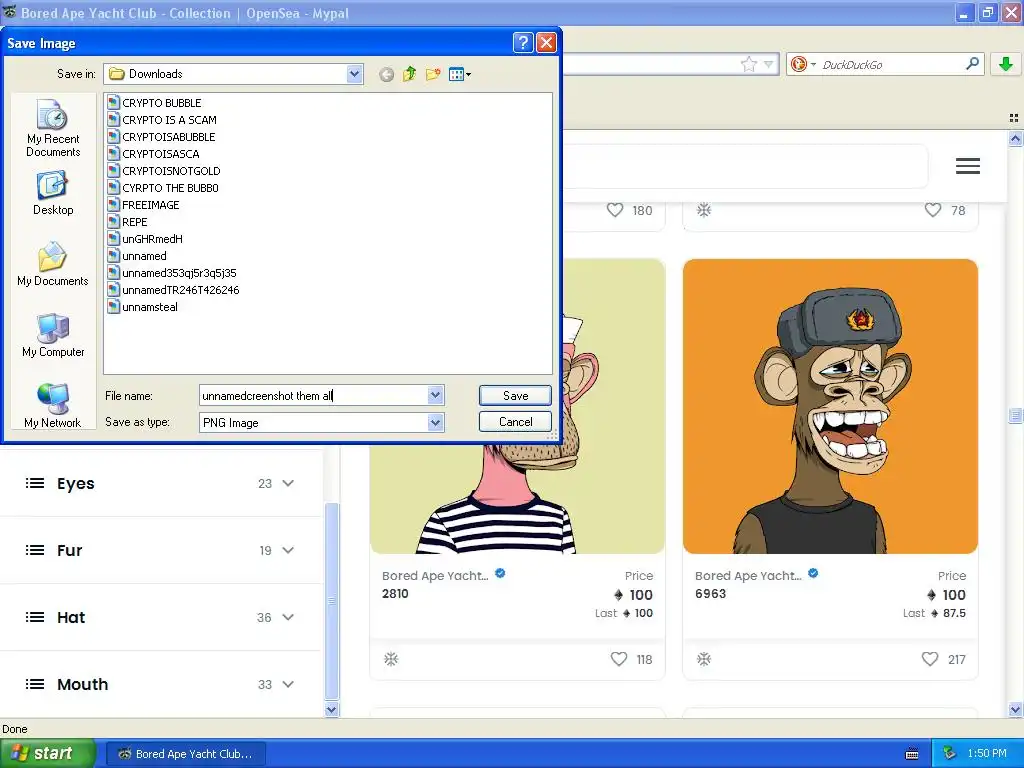Click the snowflake icon on ape 2810 card
Viewport: 1024px width, 768px height.
tap(391, 659)
